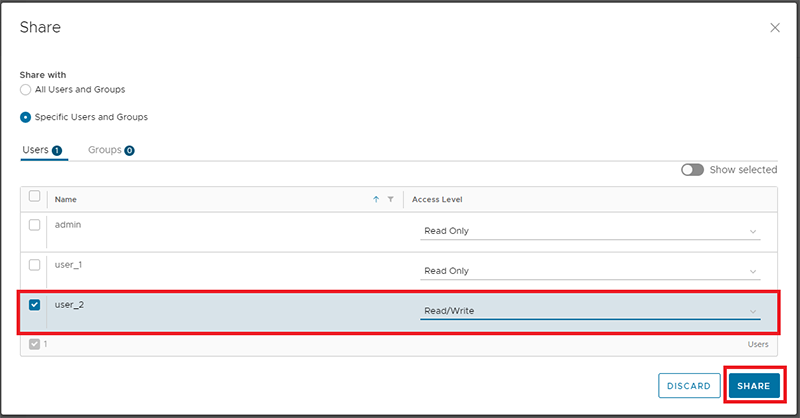
Task: Check the user_1 checkbox
Action: tap(34, 265)
